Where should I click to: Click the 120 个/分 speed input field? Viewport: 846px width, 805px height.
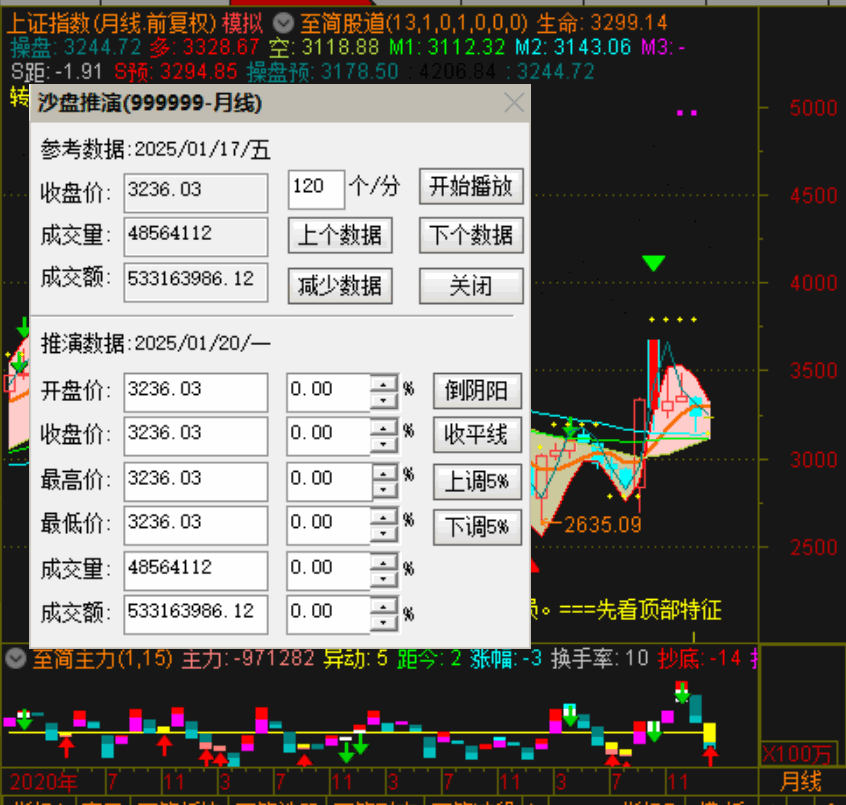(x=315, y=188)
